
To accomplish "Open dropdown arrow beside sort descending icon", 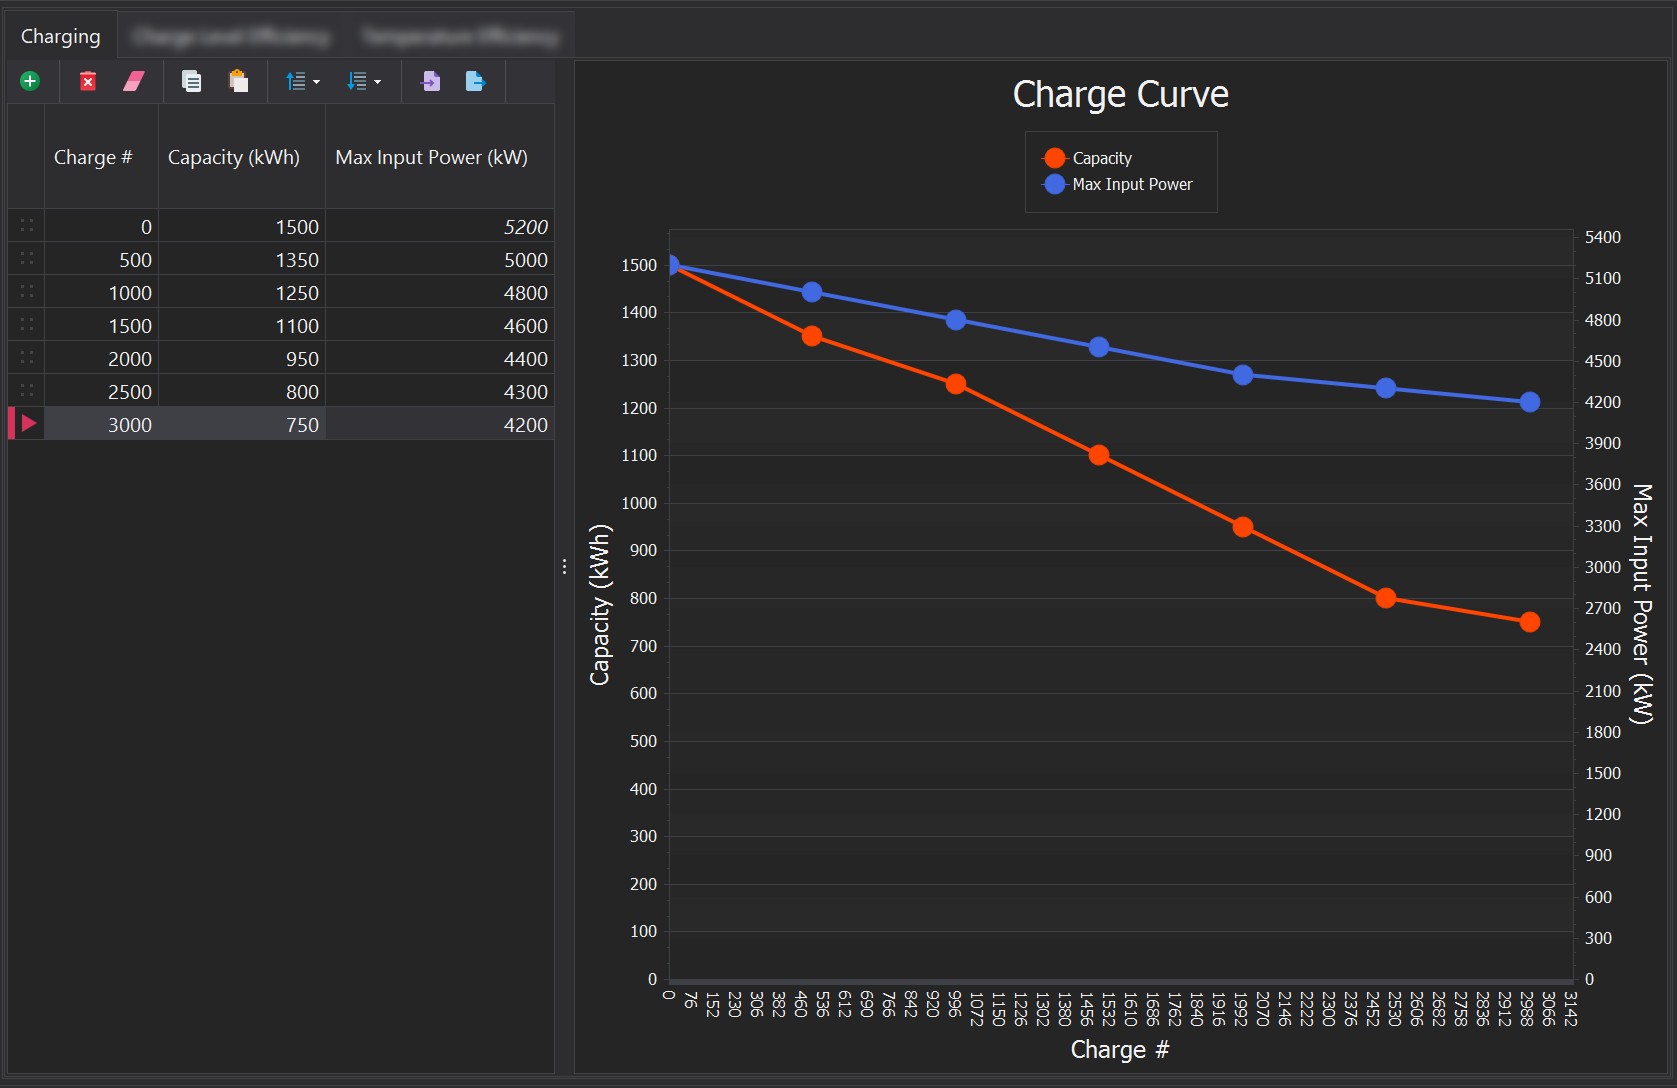I will (377, 82).
